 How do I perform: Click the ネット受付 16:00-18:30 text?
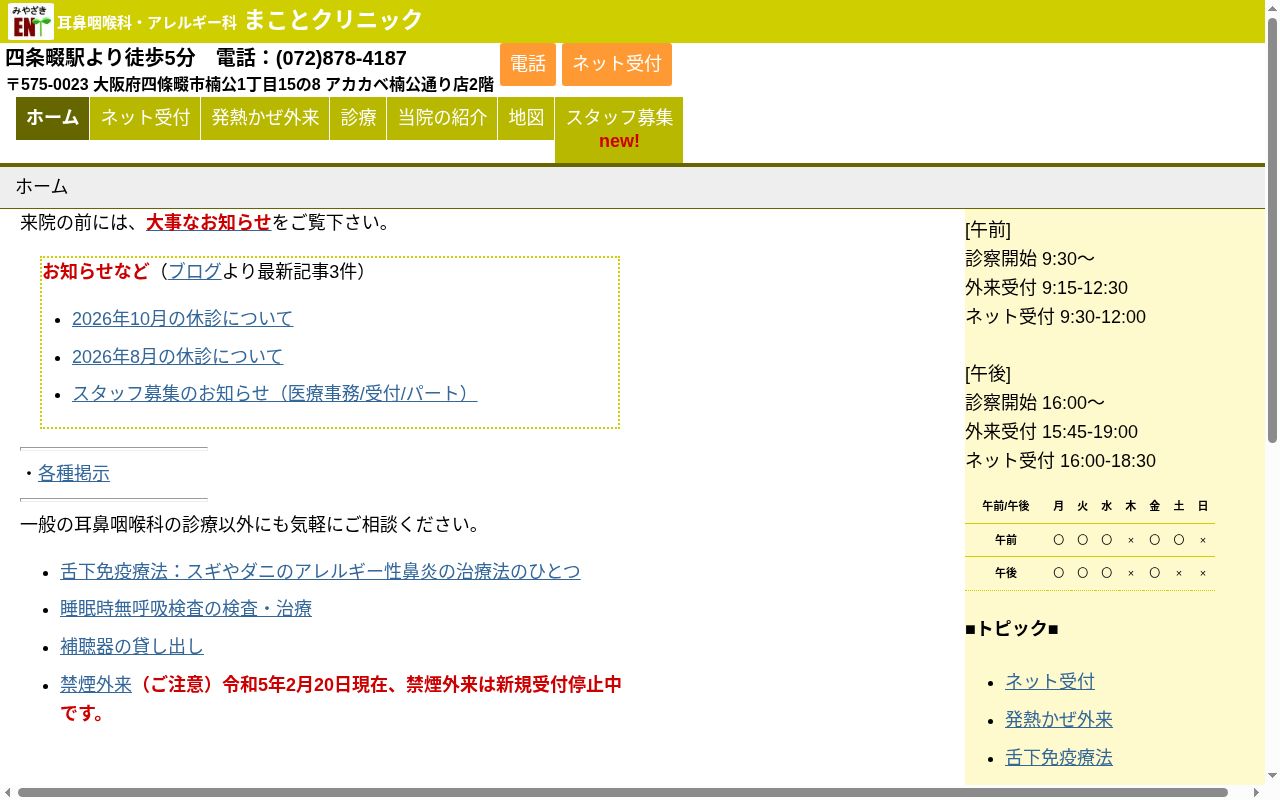click(1060, 461)
